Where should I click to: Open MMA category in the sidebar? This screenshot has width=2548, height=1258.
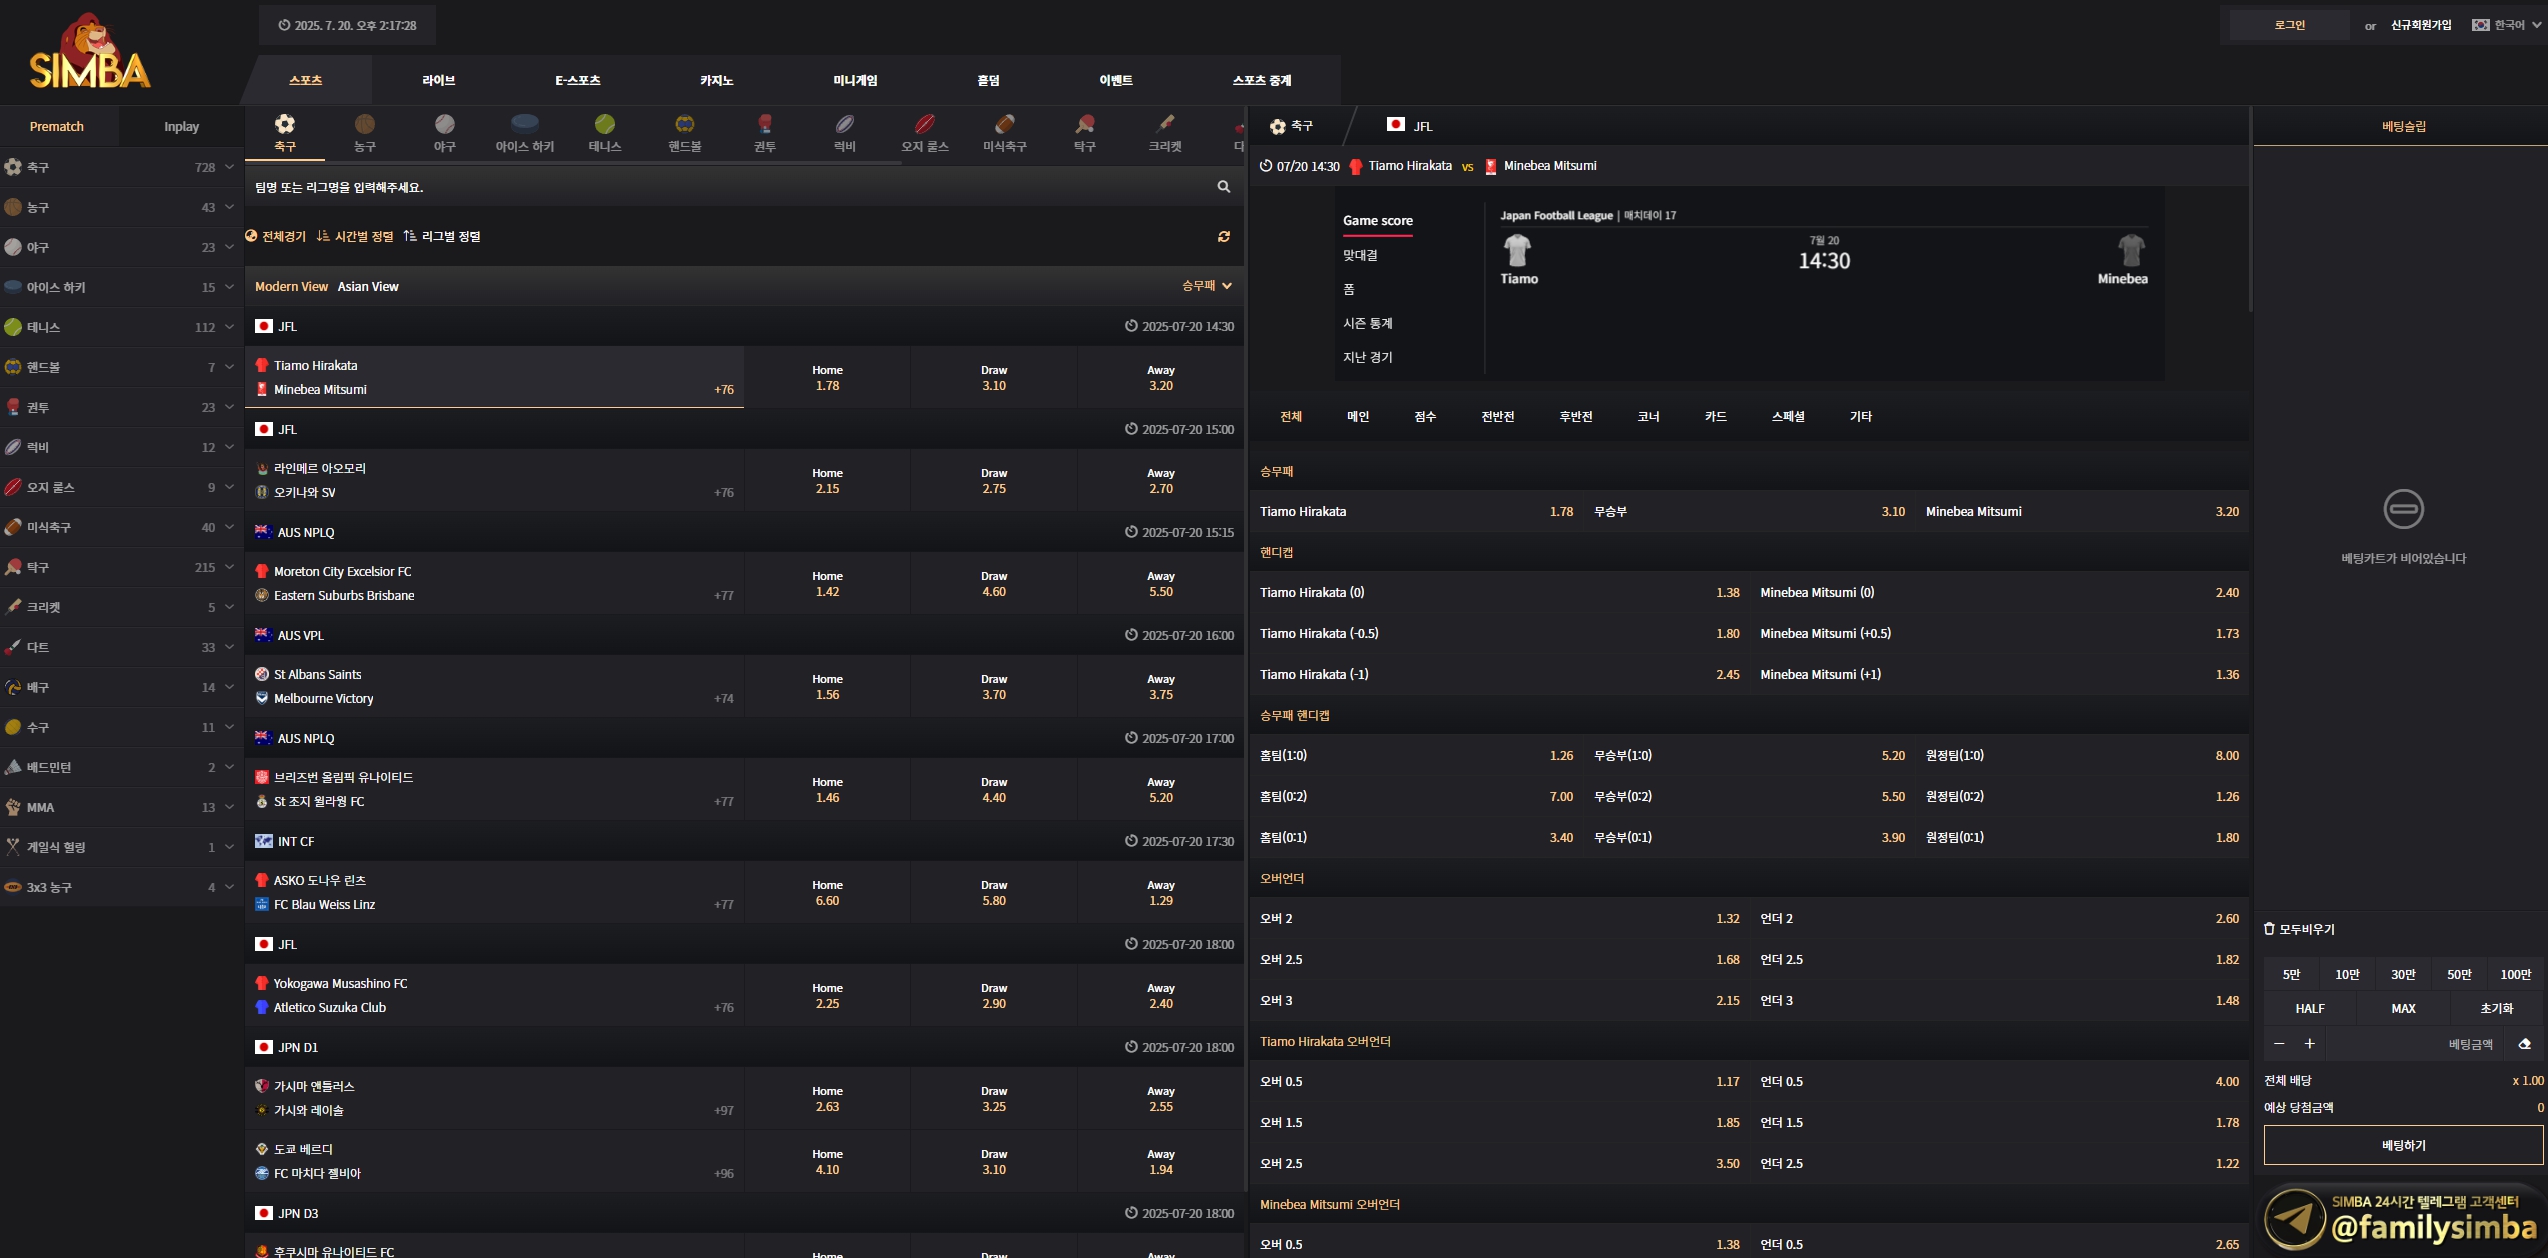click(x=120, y=807)
